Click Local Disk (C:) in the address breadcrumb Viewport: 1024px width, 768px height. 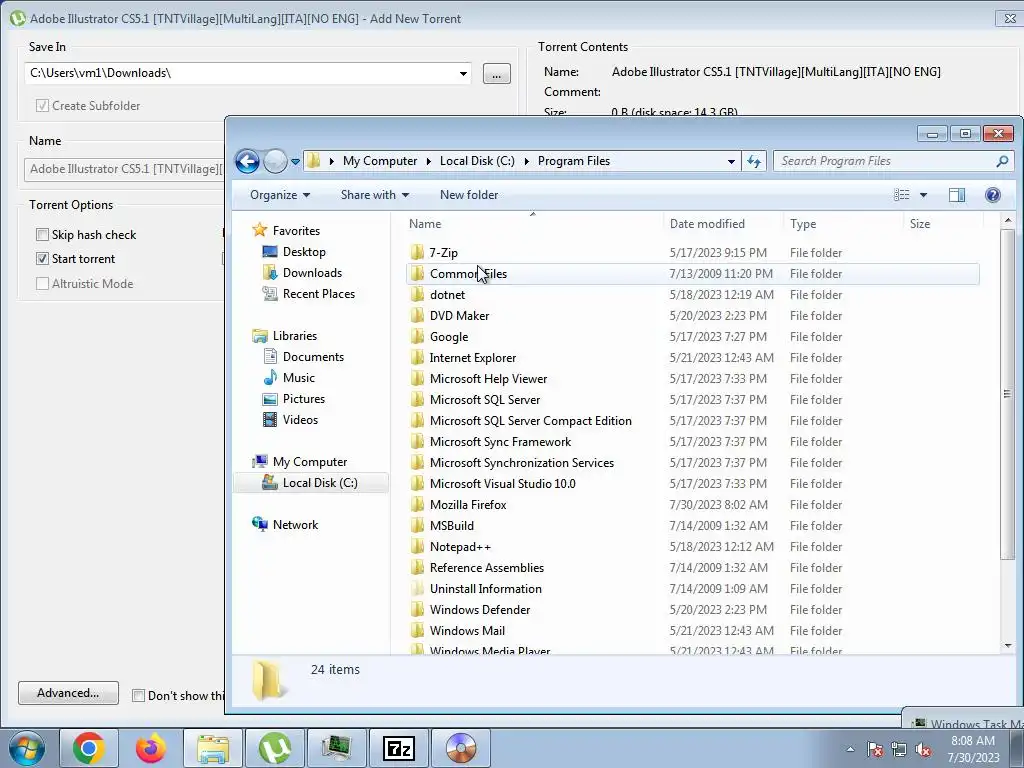(477, 161)
